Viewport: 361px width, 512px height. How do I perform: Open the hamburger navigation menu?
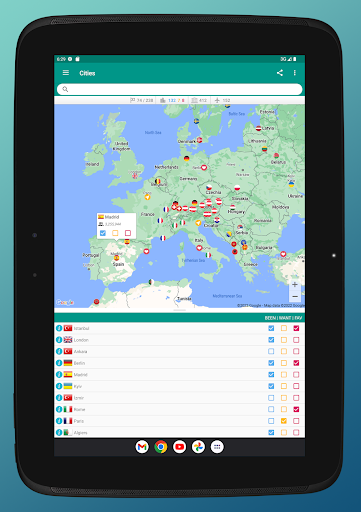point(66,73)
